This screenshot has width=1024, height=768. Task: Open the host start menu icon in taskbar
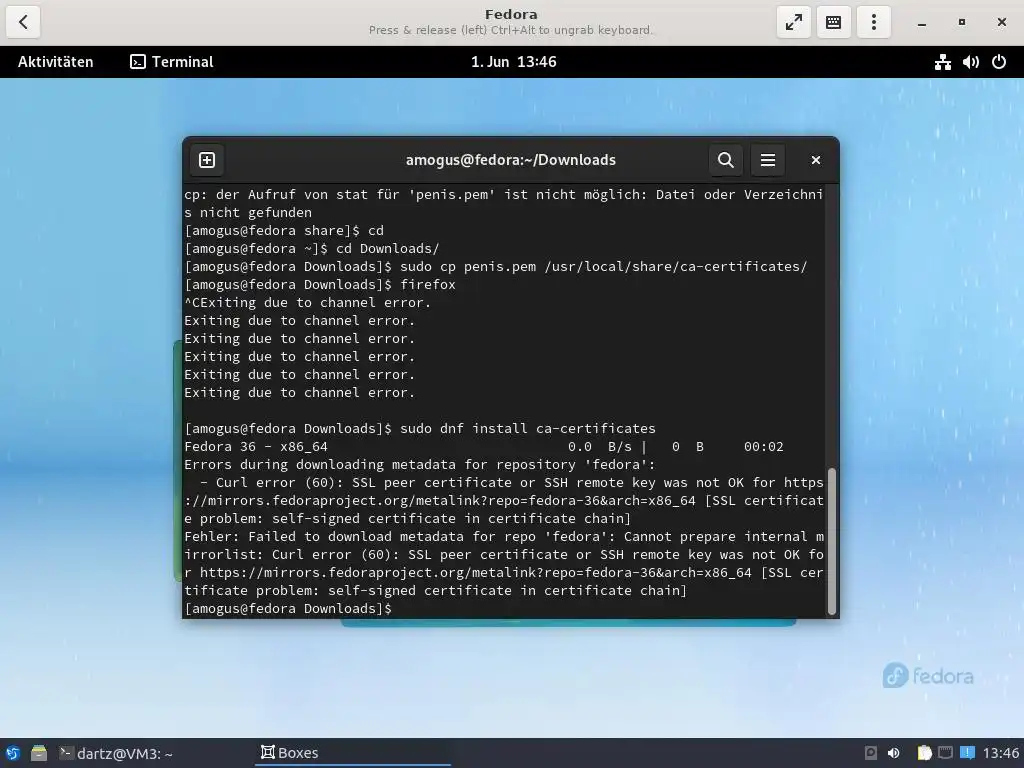(x=12, y=753)
